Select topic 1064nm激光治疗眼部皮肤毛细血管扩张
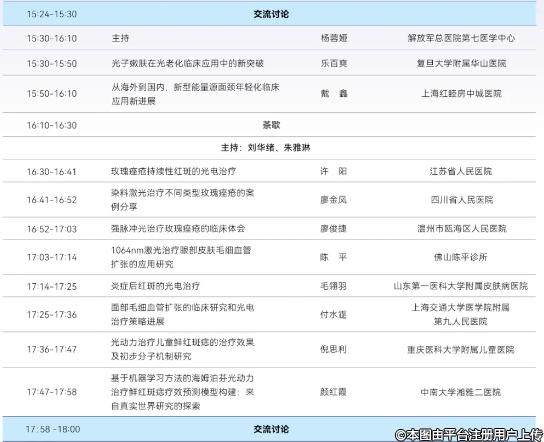The width and height of the screenshot is (544, 442). tap(181, 257)
